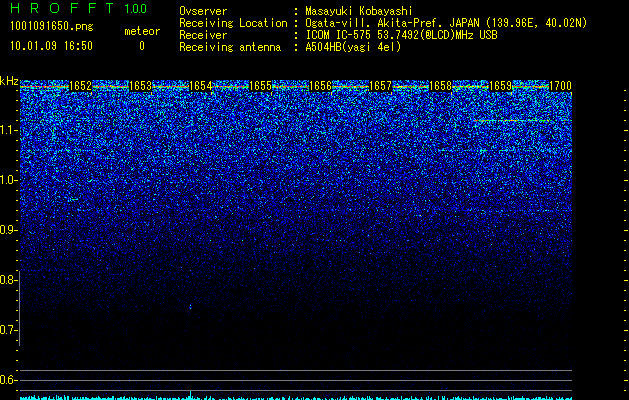
Task: Click the 0.8 frequency axis label
Action: click(8, 280)
